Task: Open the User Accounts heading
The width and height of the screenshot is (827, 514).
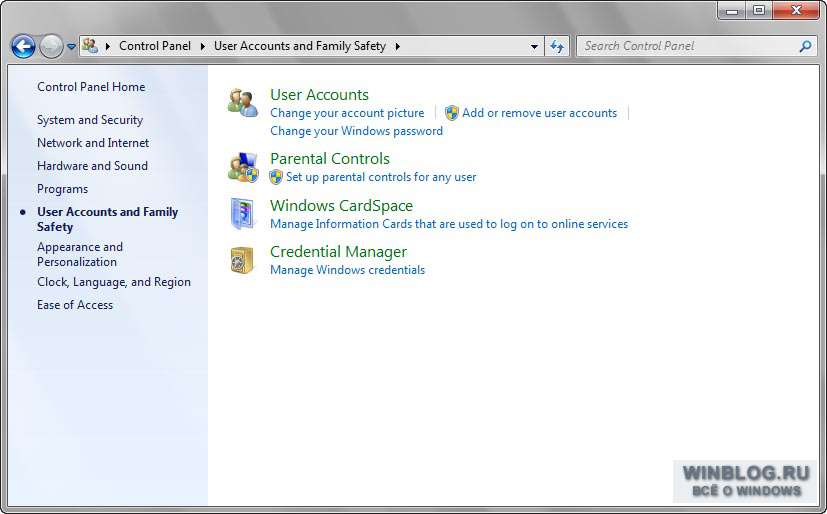Action: click(319, 95)
